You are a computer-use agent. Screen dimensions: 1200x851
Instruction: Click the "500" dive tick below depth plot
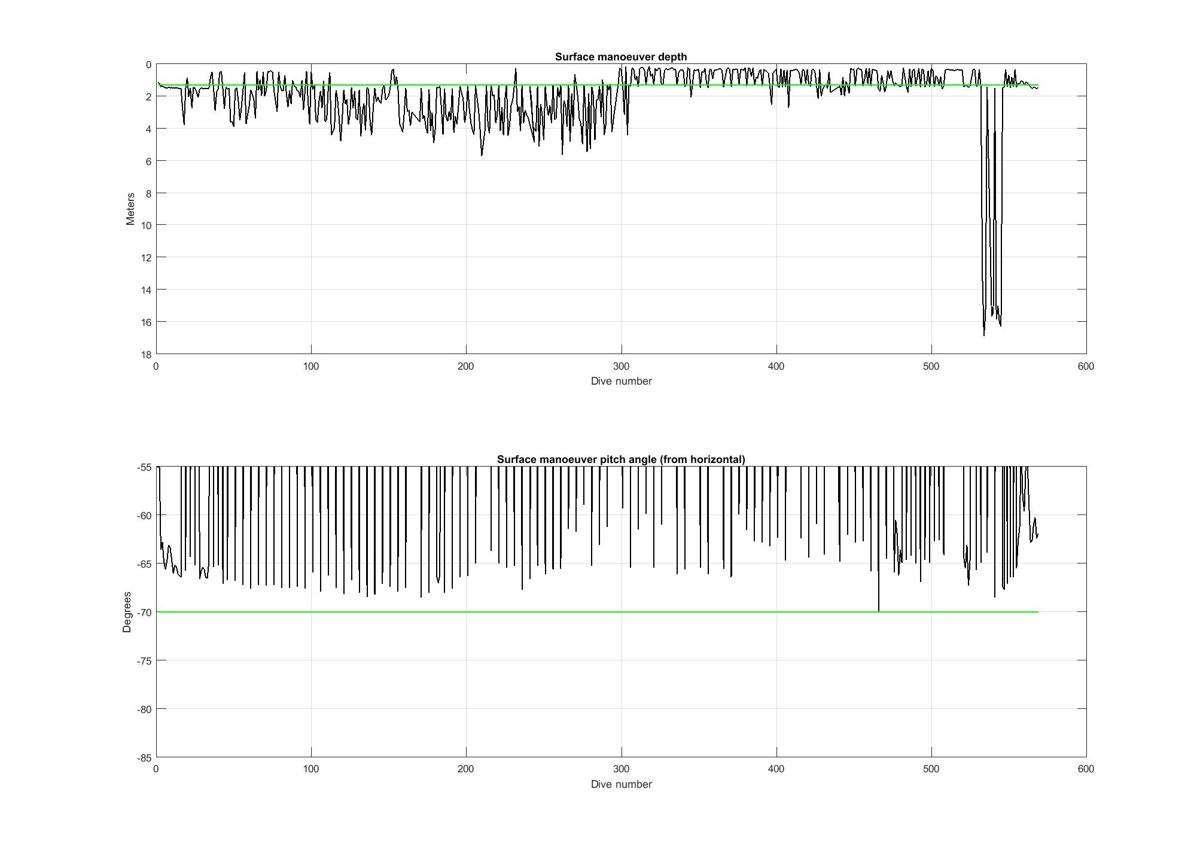[x=931, y=366]
